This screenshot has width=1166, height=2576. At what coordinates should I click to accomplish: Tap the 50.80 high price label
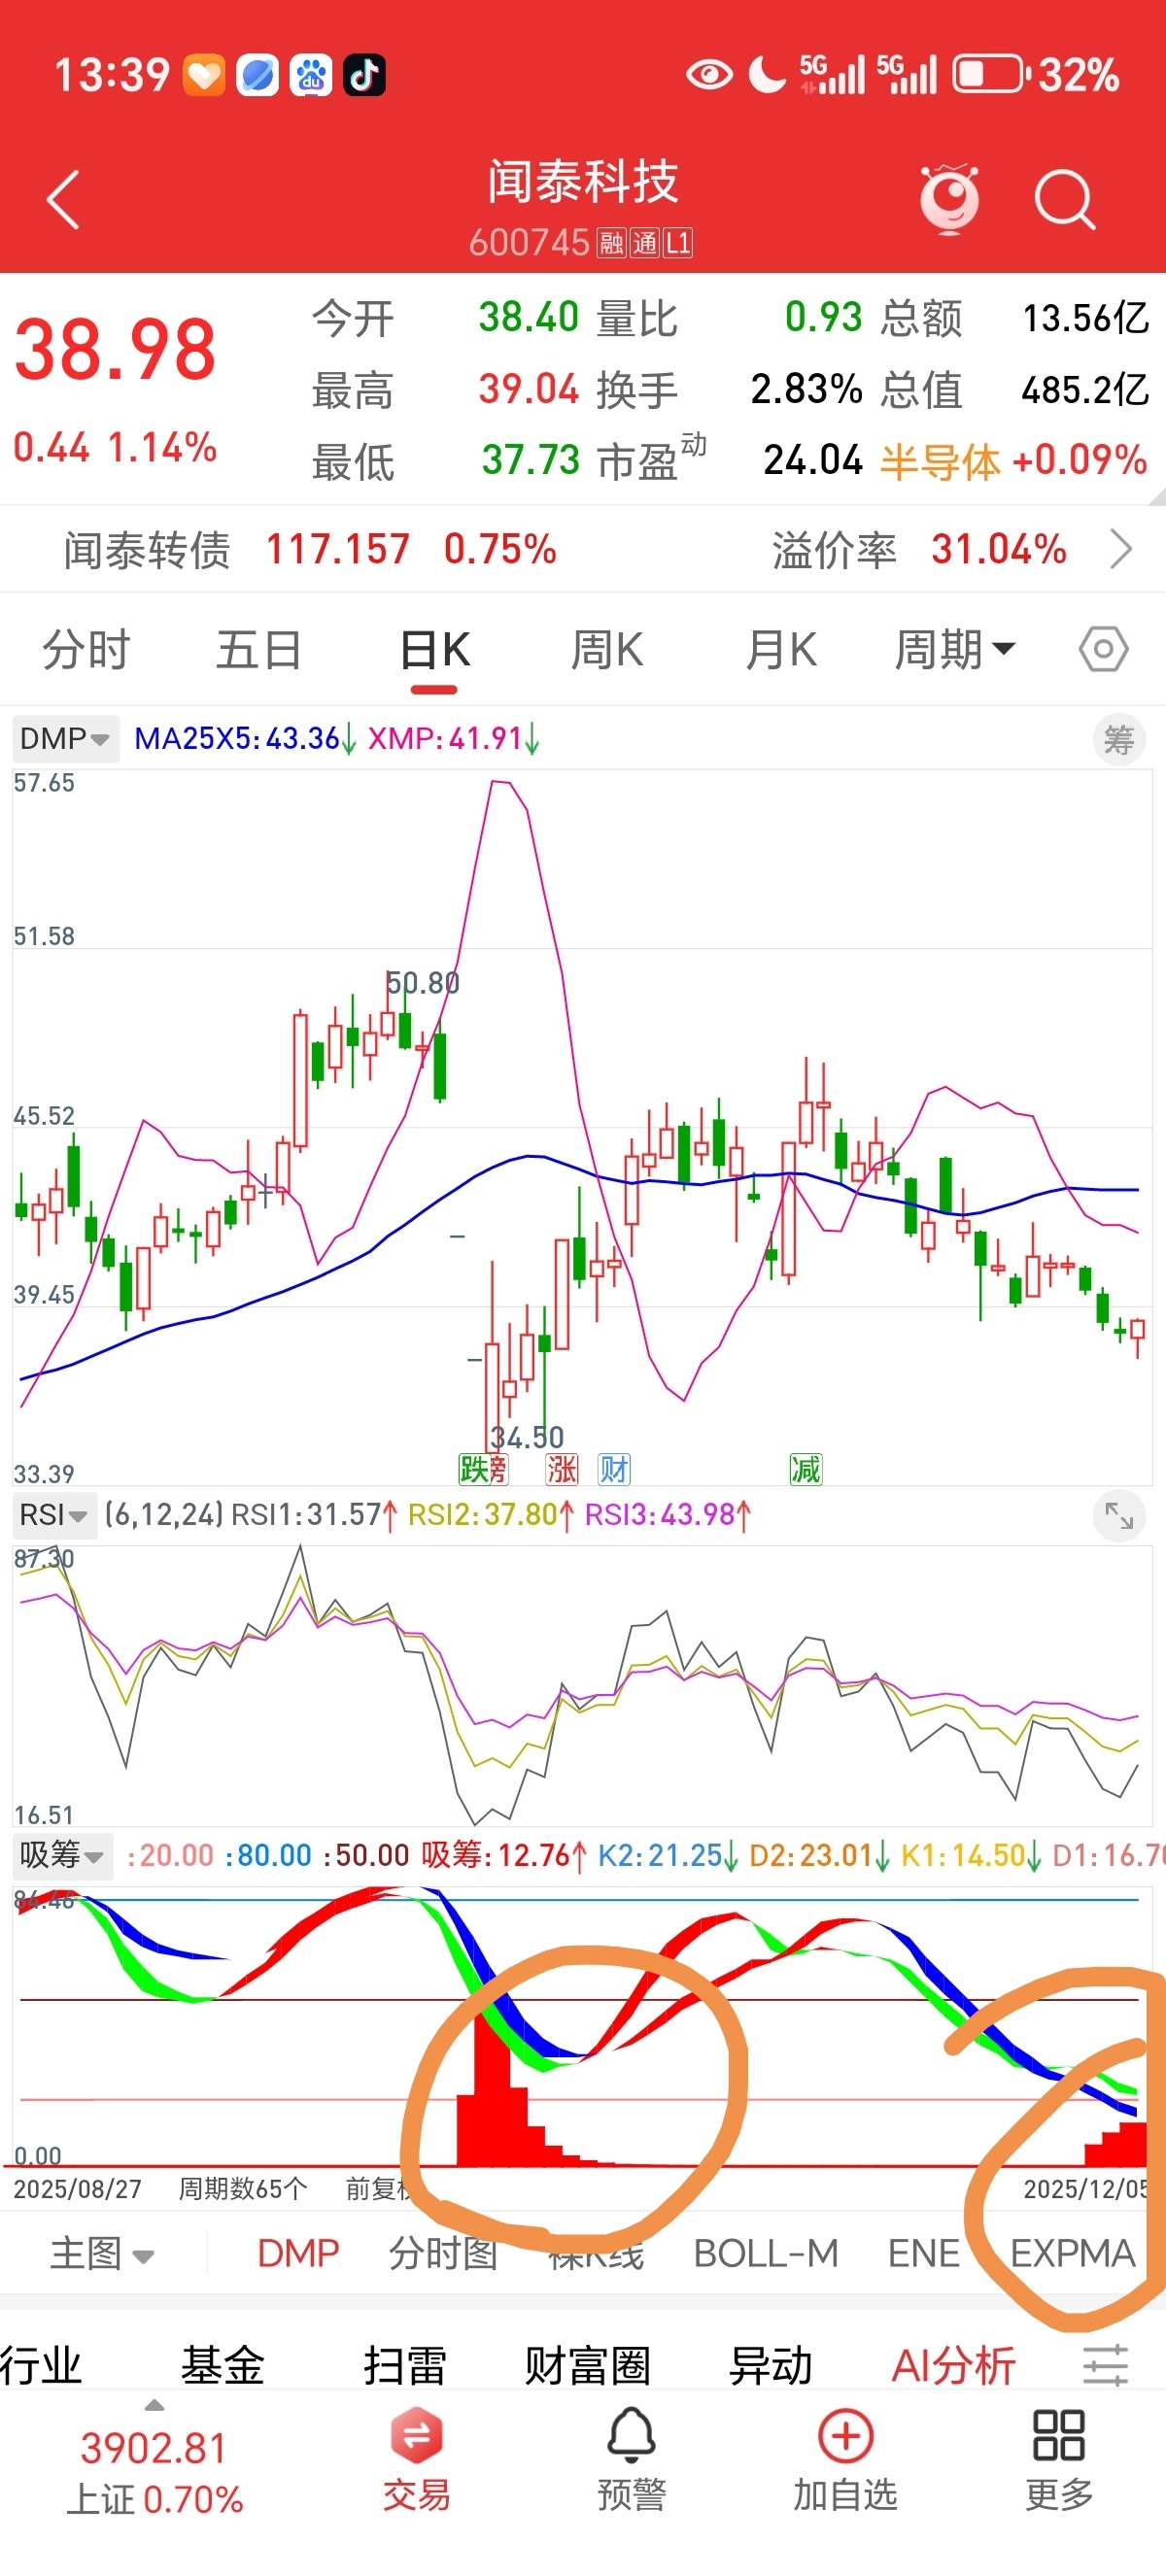(x=422, y=983)
